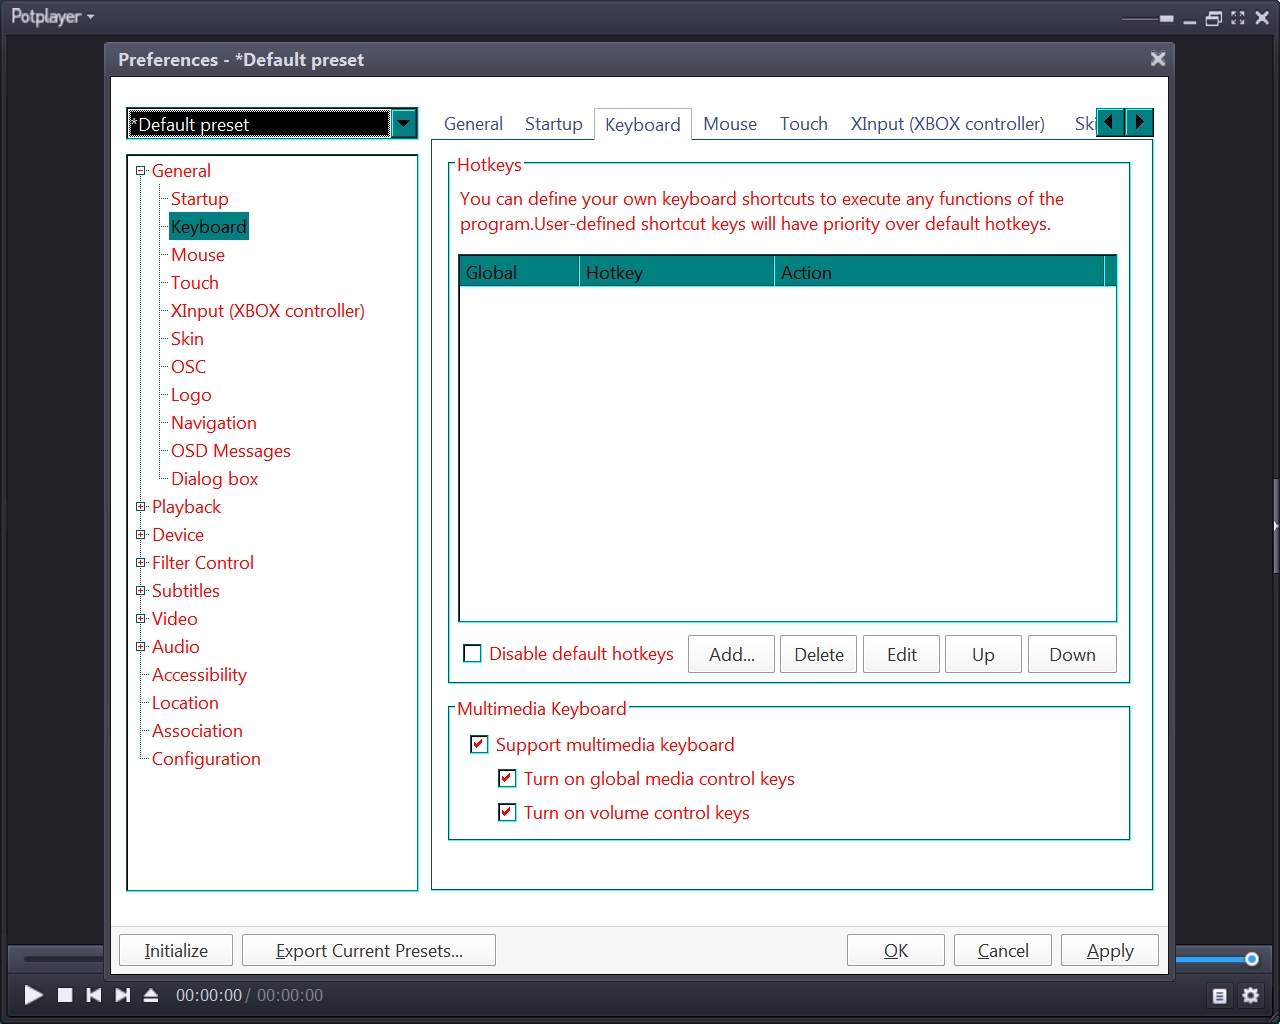The height and width of the screenshot is (1024, 1280).
Task: Select the Keyboard tab
Action: [643, 124]
